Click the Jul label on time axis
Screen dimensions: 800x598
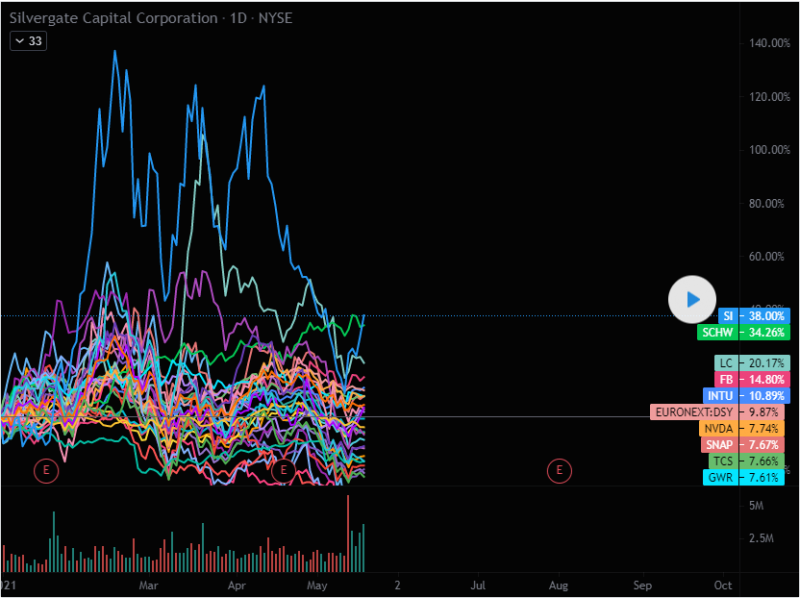point(478,584)
